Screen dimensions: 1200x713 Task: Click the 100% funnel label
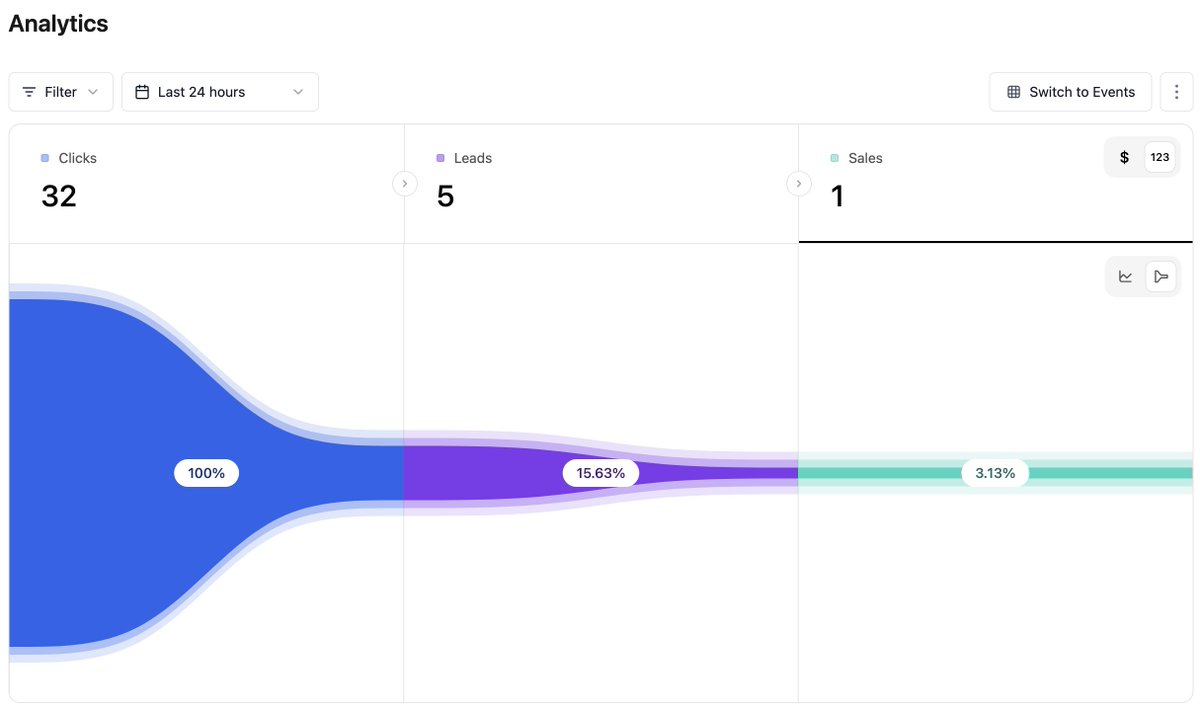click(x=206, y=473)
